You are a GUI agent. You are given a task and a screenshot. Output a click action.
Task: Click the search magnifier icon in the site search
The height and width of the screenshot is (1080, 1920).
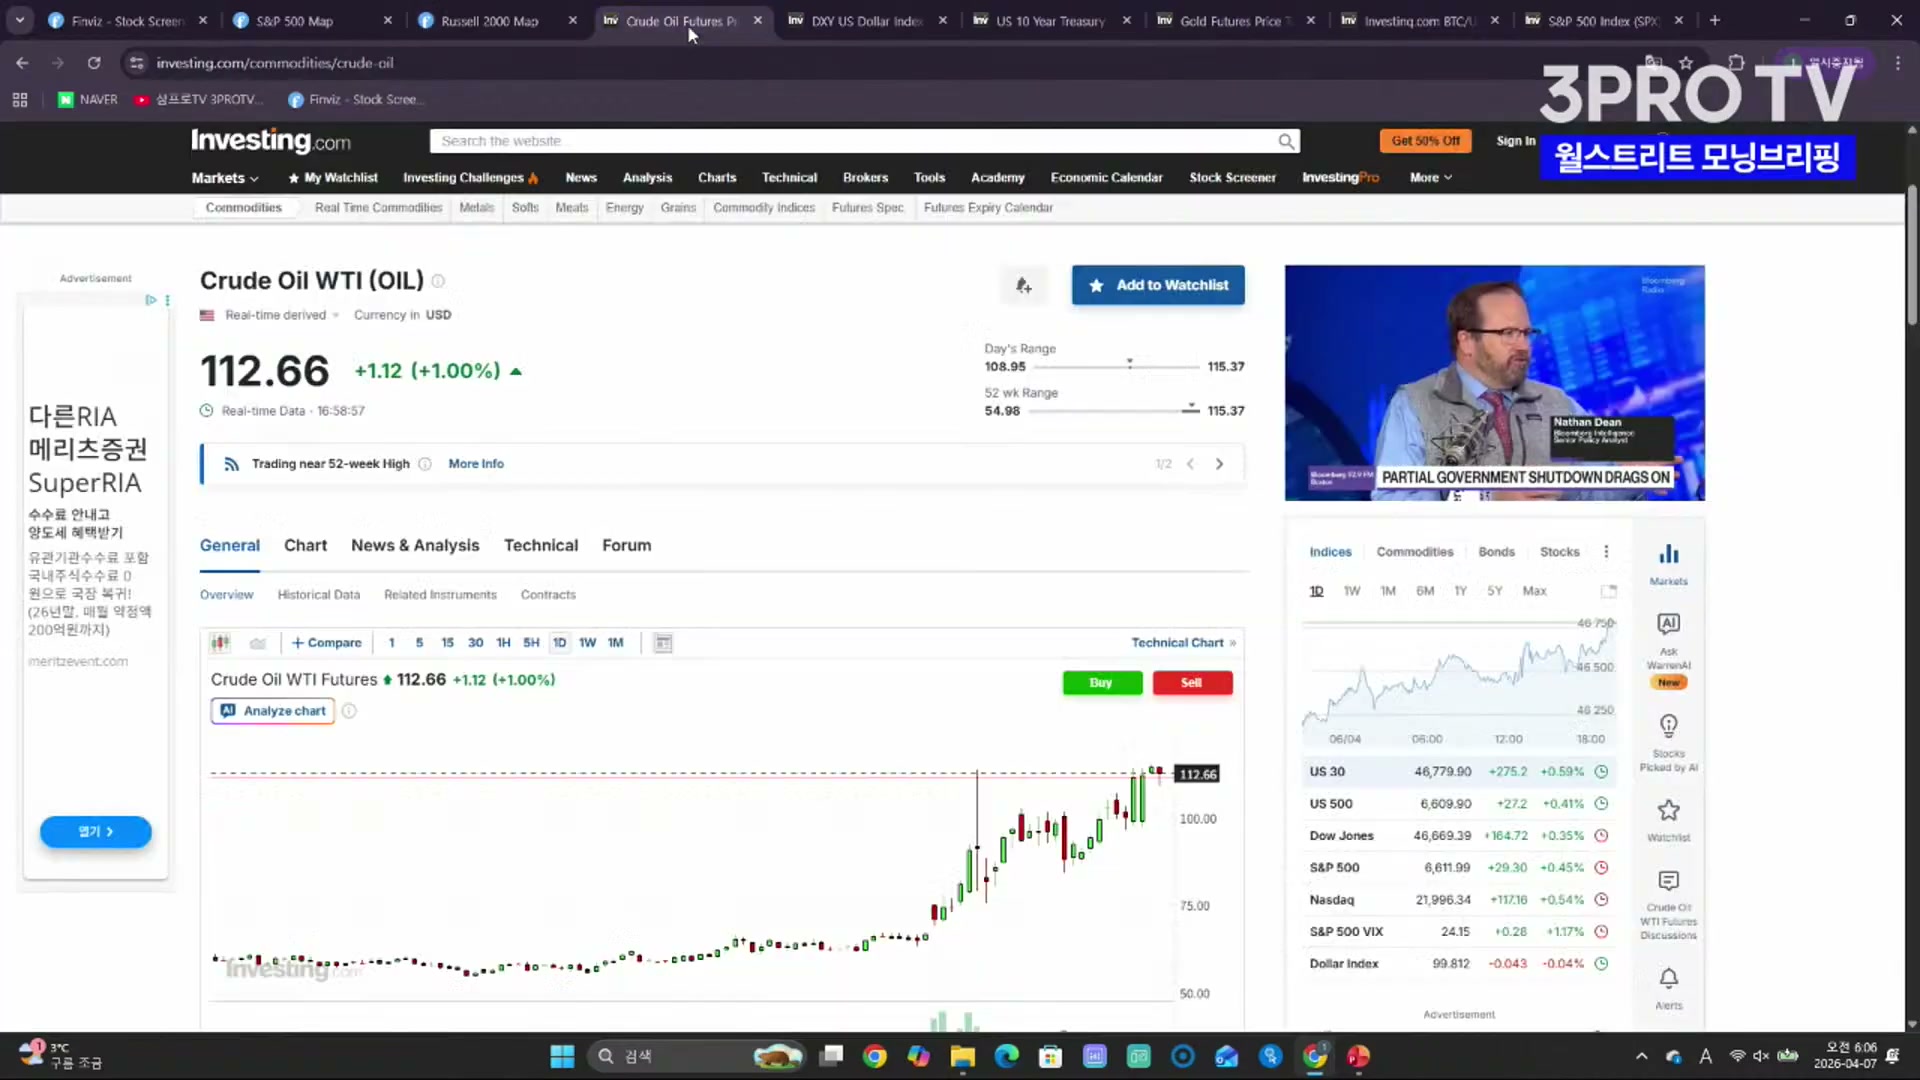coord(1286,141)
